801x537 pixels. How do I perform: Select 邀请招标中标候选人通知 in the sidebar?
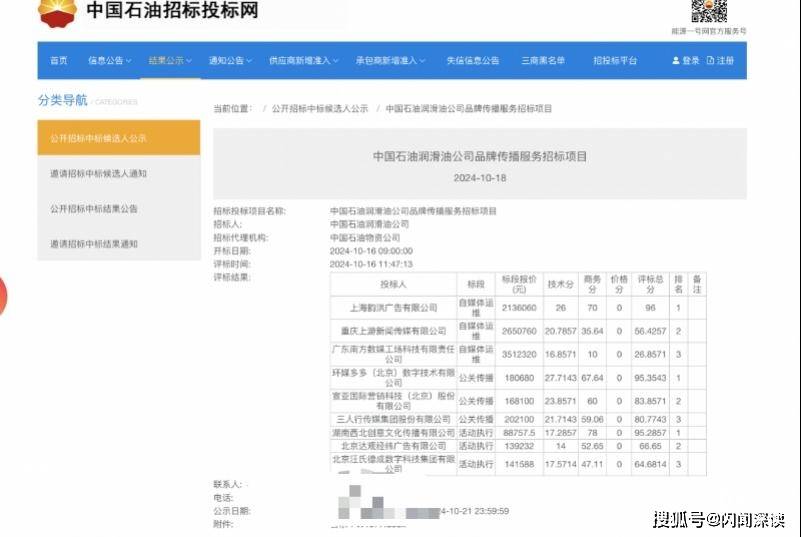click(x=119, y=173)
